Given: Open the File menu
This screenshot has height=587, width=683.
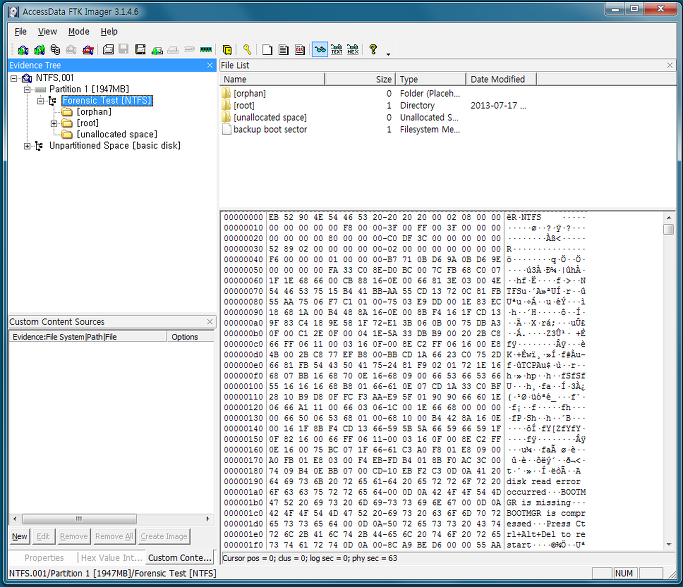Looking at the screenshot, I should tap(20, 32).
